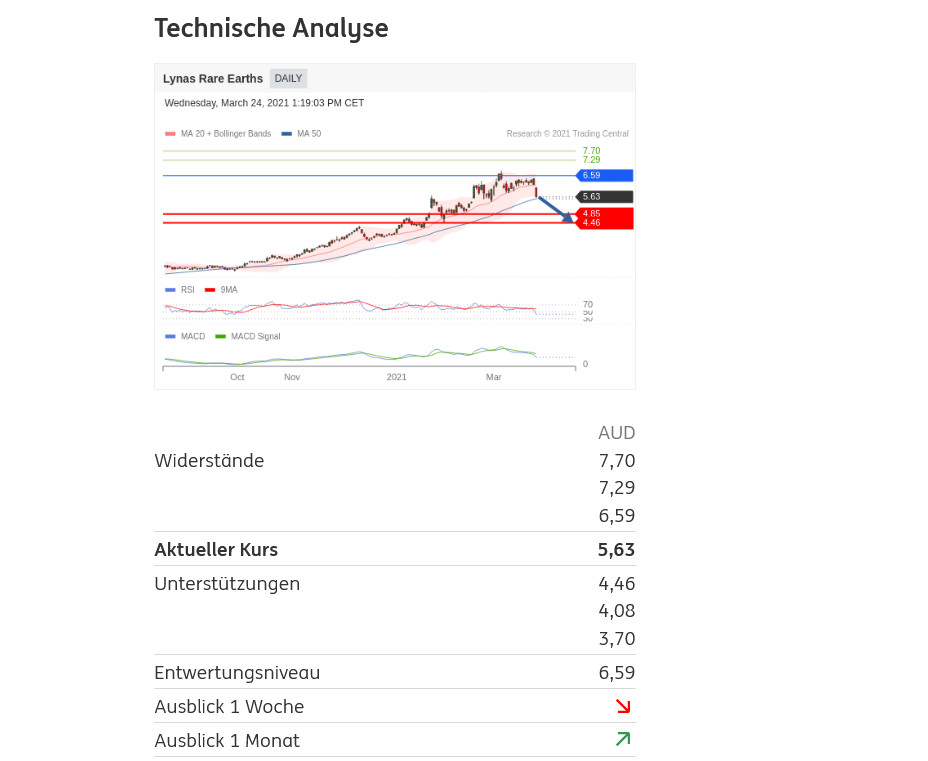
Task: Click the Widerstände label in the table
Action: 209,461
